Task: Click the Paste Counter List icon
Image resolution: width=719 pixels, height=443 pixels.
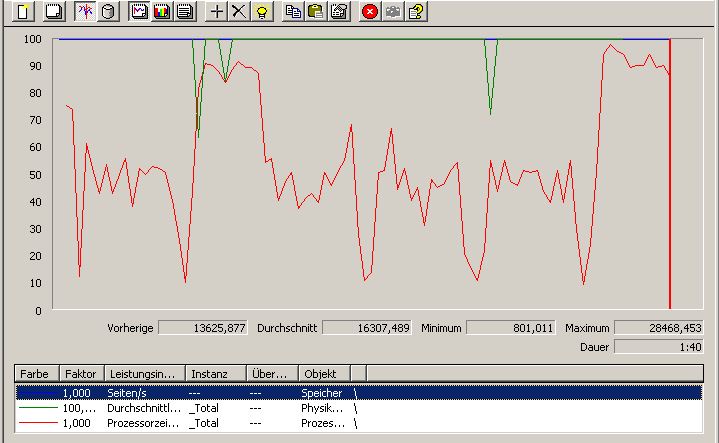Action: tap(316, 11)
